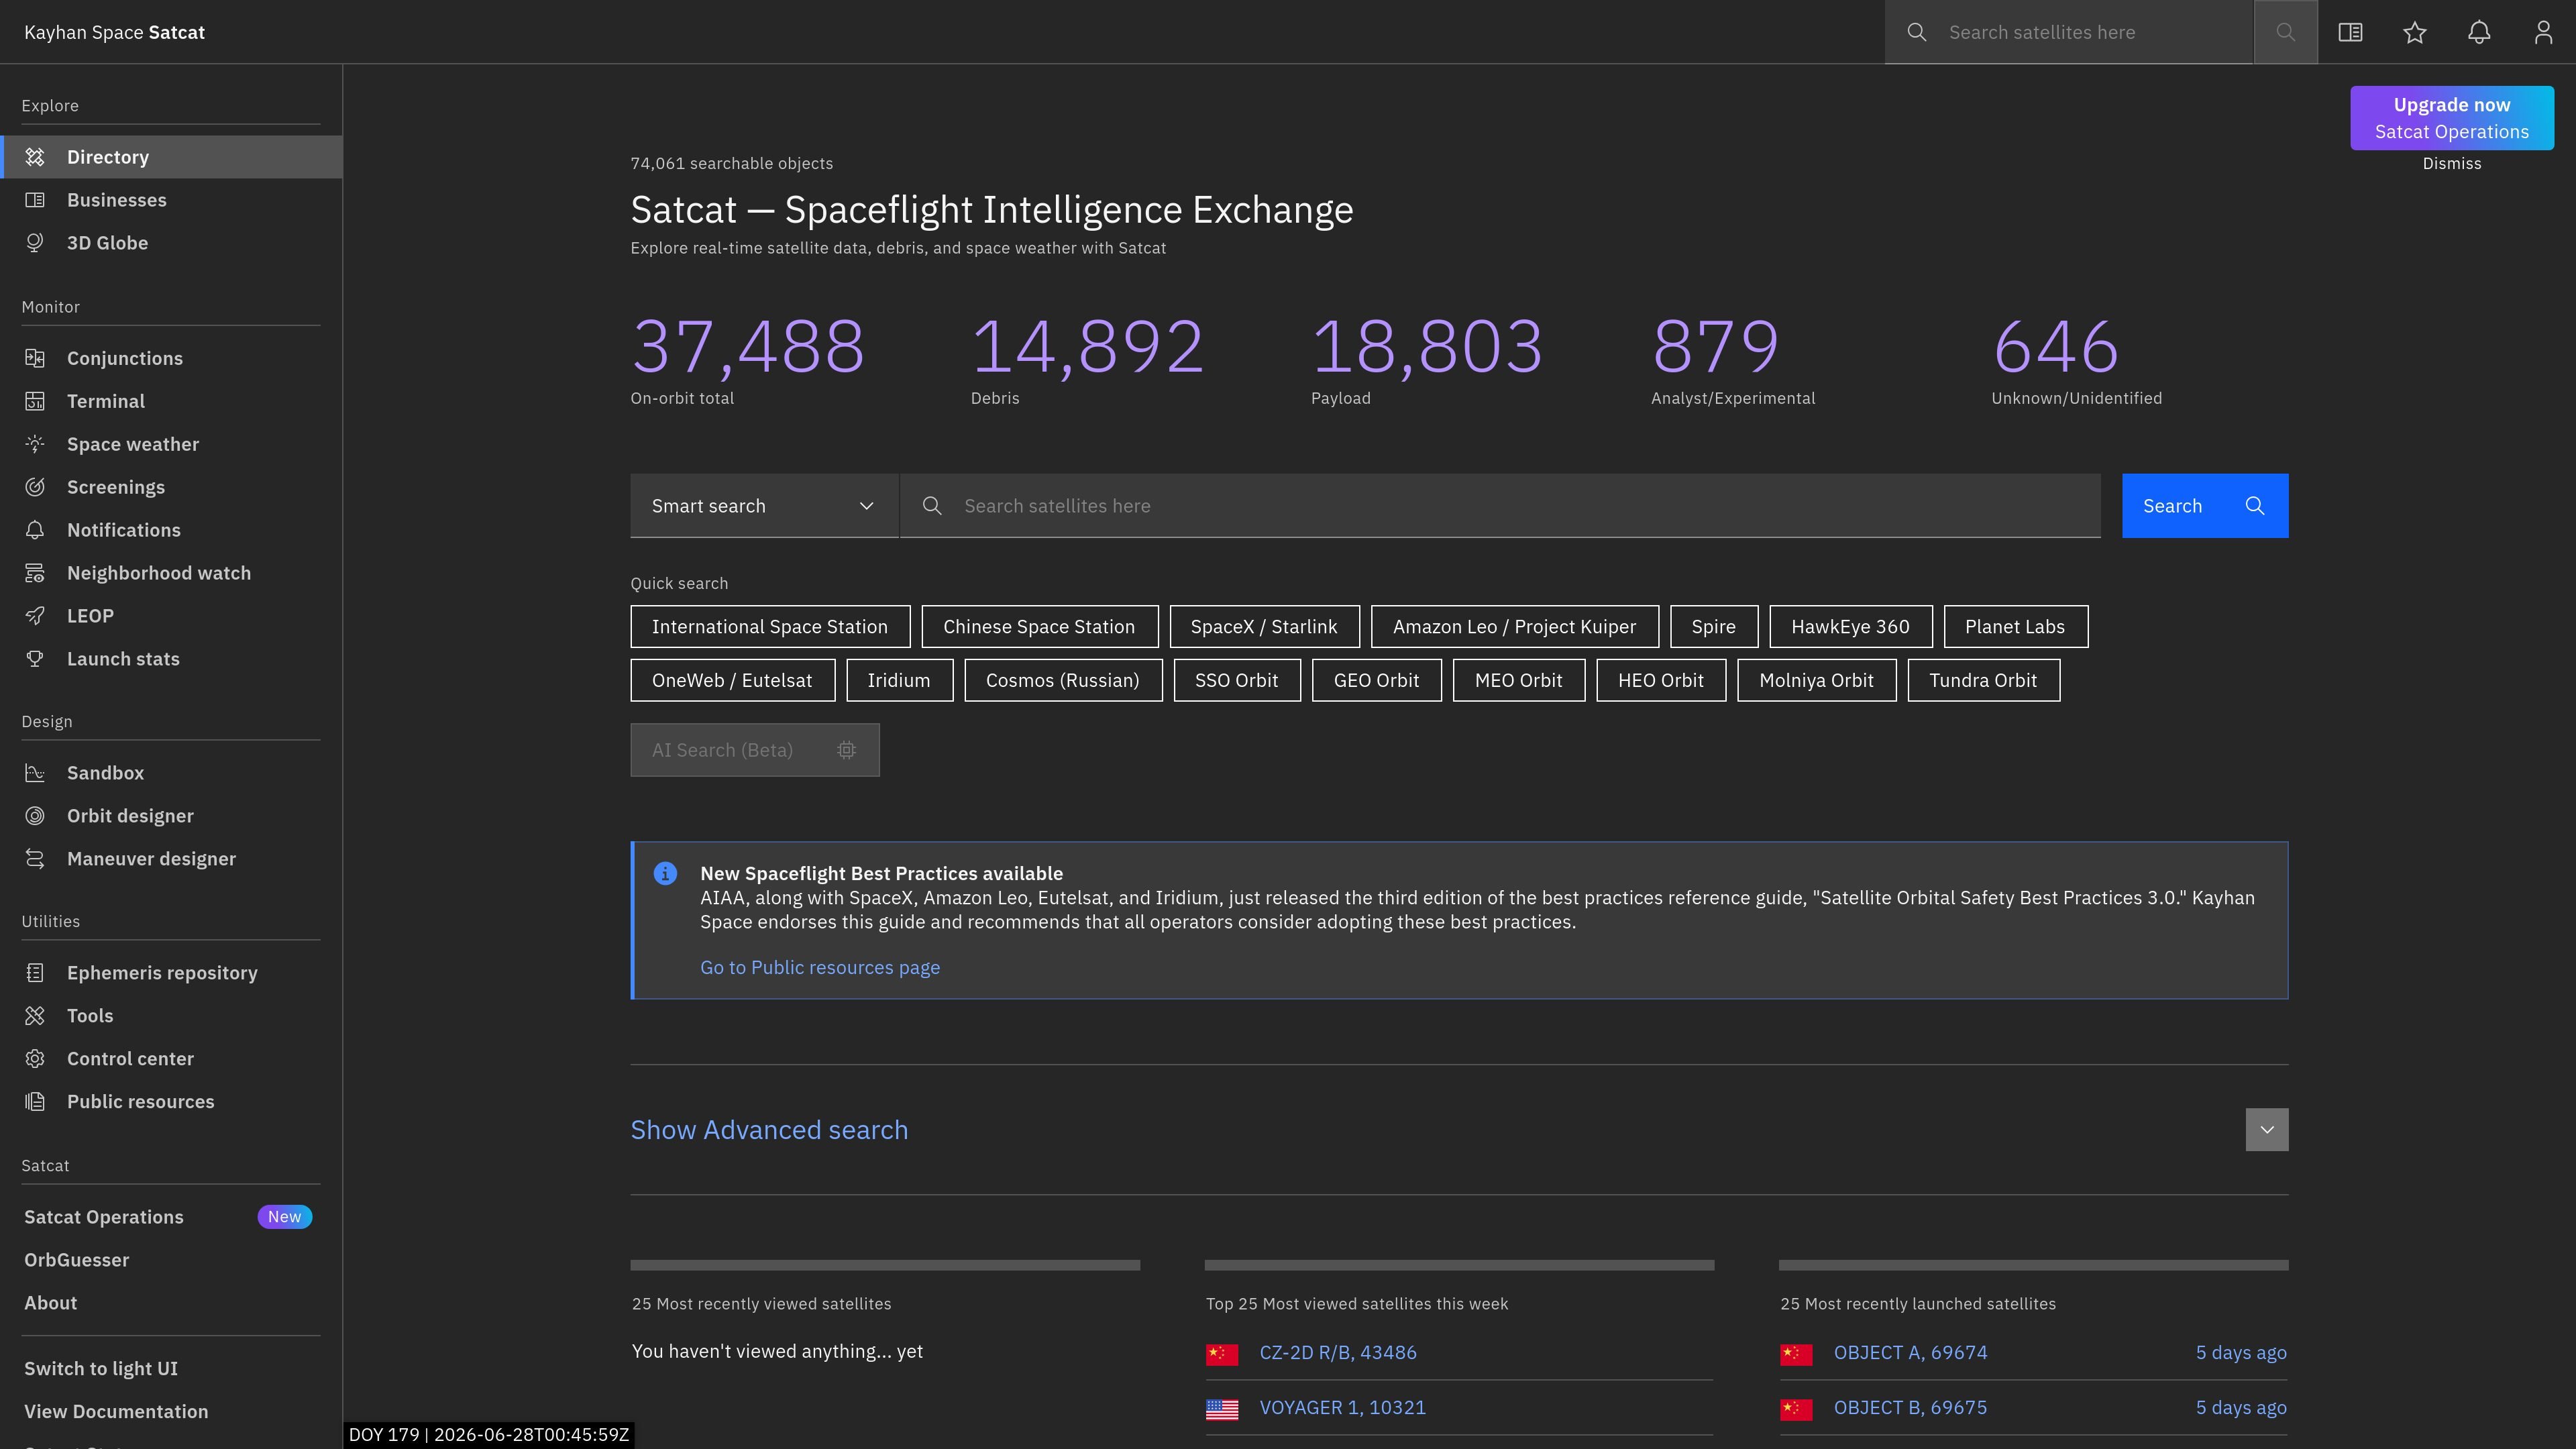Click the 14,892 Debris count
This screenshot has height=1449, width=2576.
coord(1087,347)
